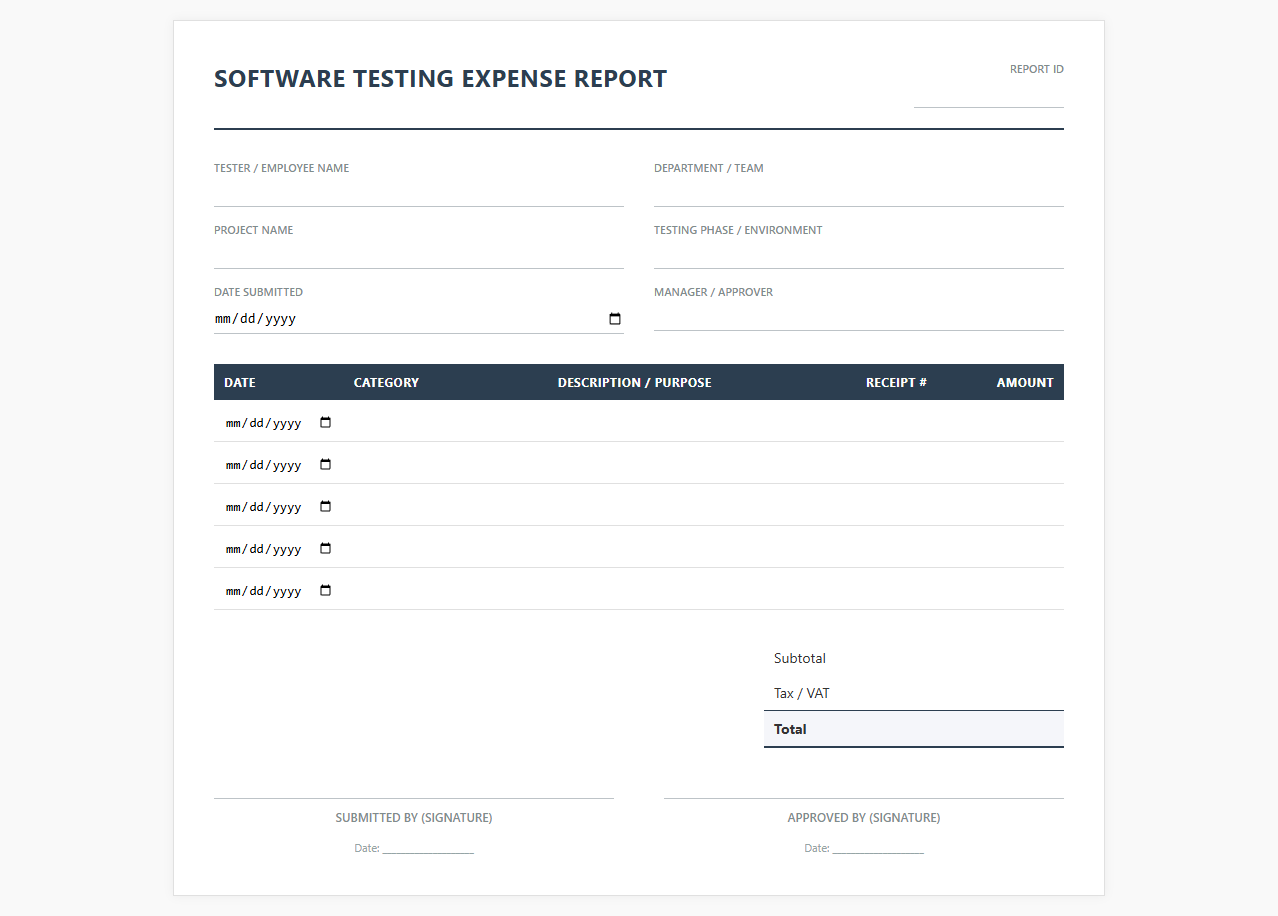Click the bold Total label
Viewport: 1278px width, 916px height.
coord(790,729)
